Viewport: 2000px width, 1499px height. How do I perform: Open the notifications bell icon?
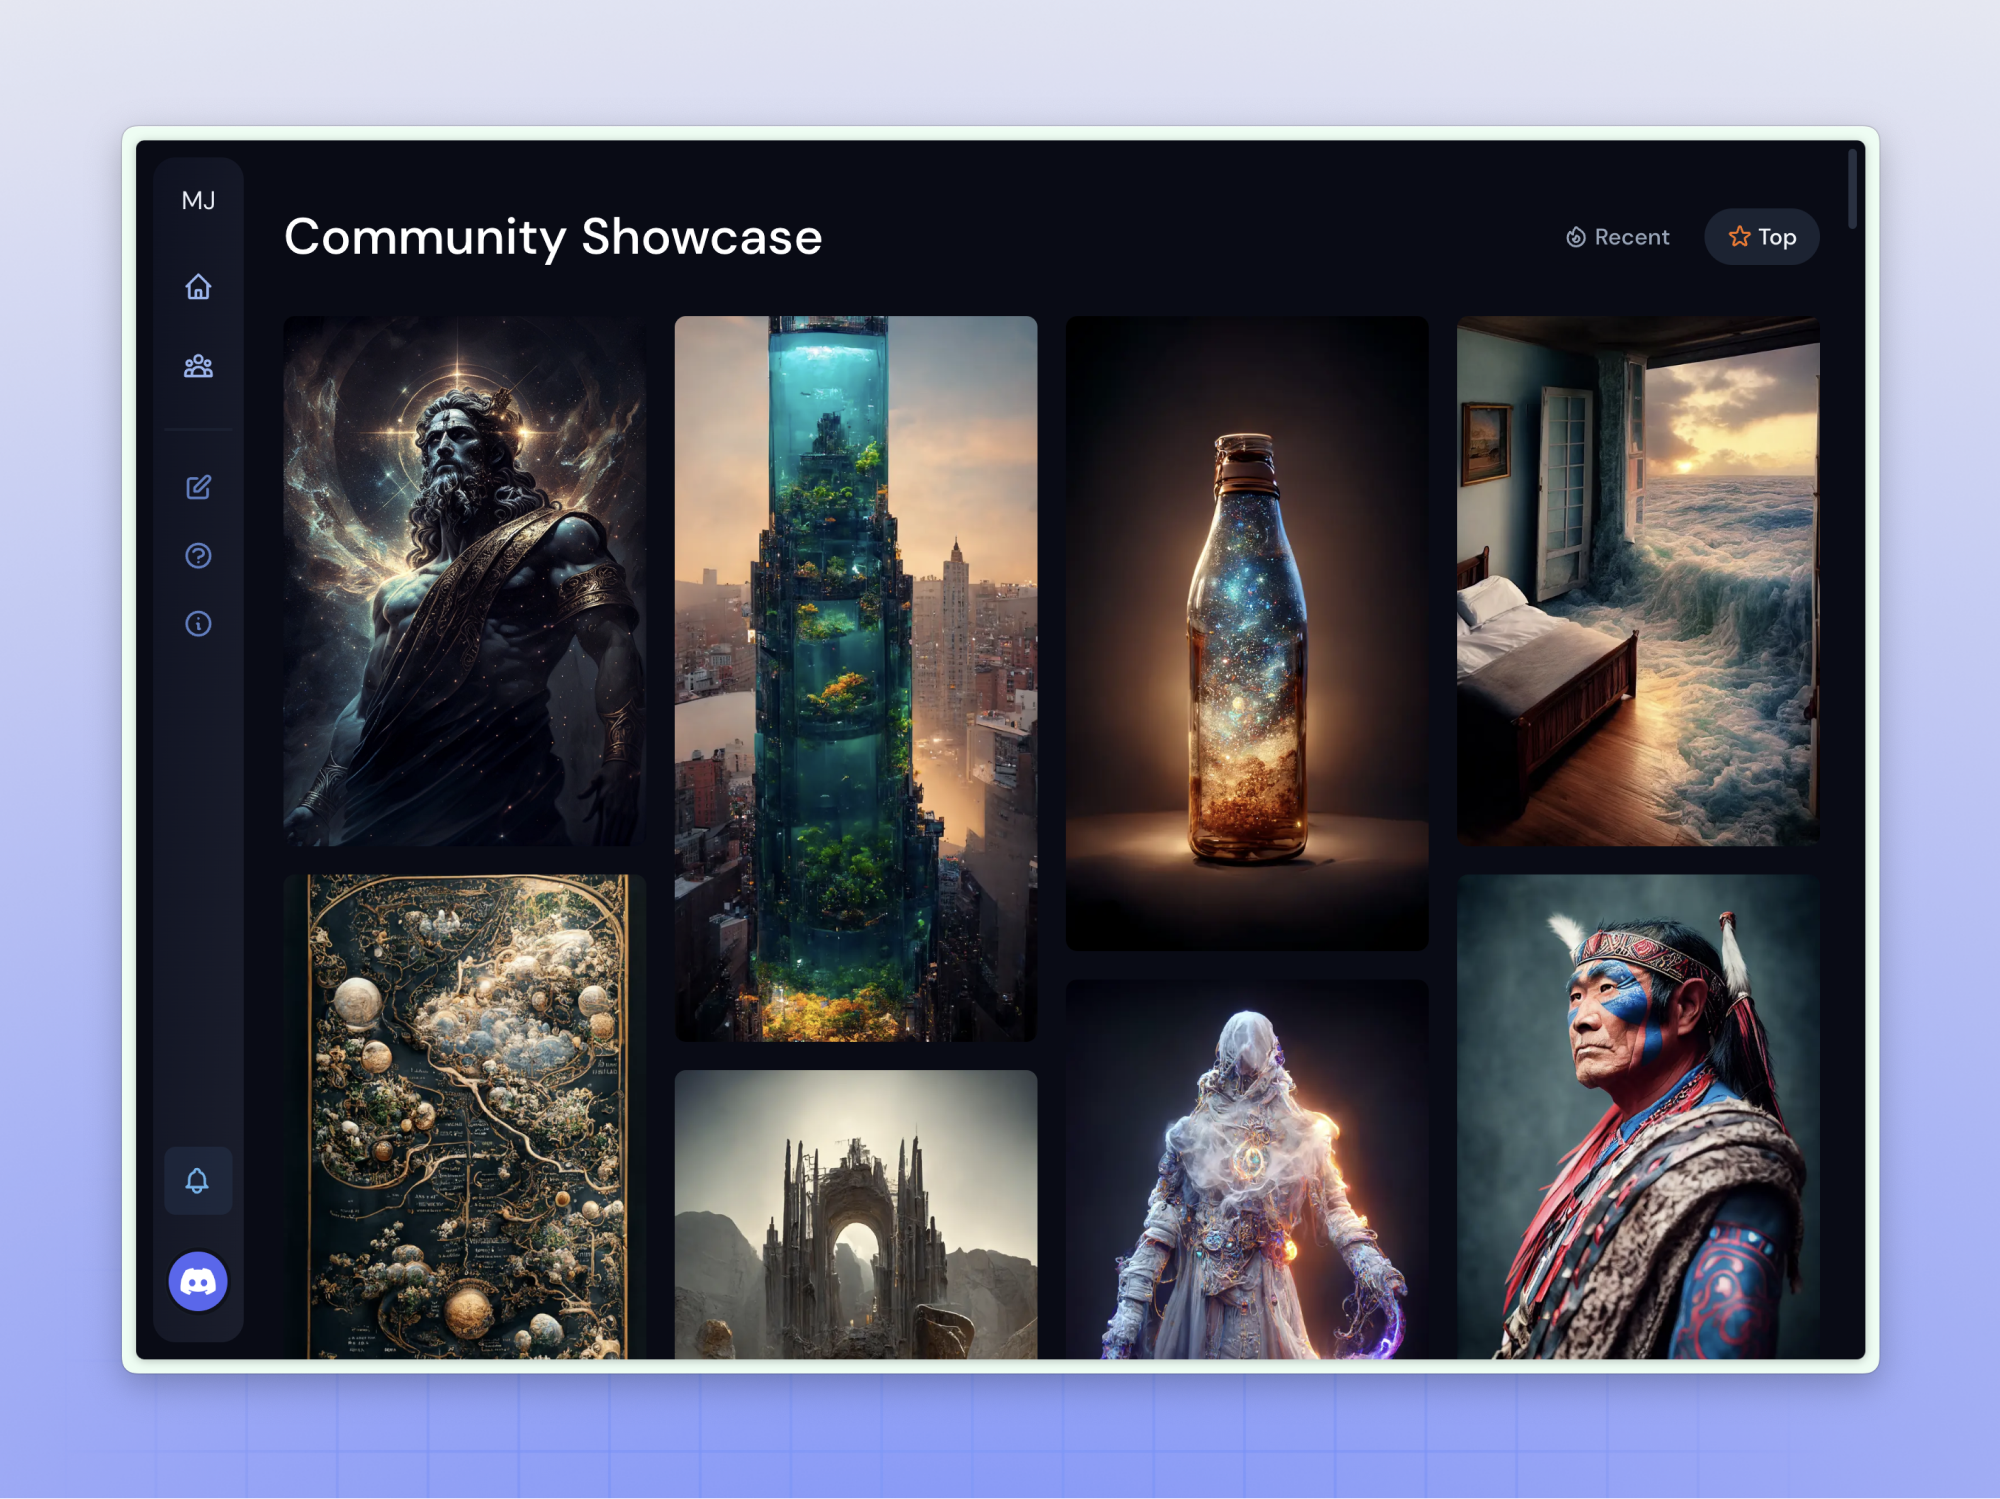(x=198, y=1181)
